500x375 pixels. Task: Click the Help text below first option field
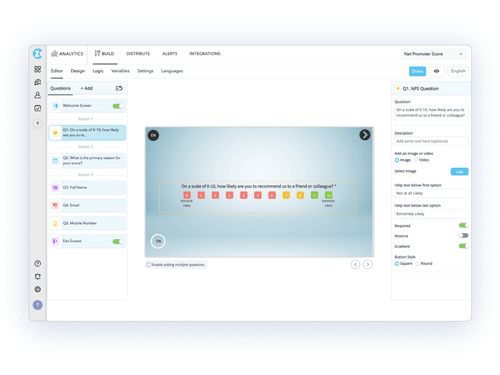[x=431, y=193]
